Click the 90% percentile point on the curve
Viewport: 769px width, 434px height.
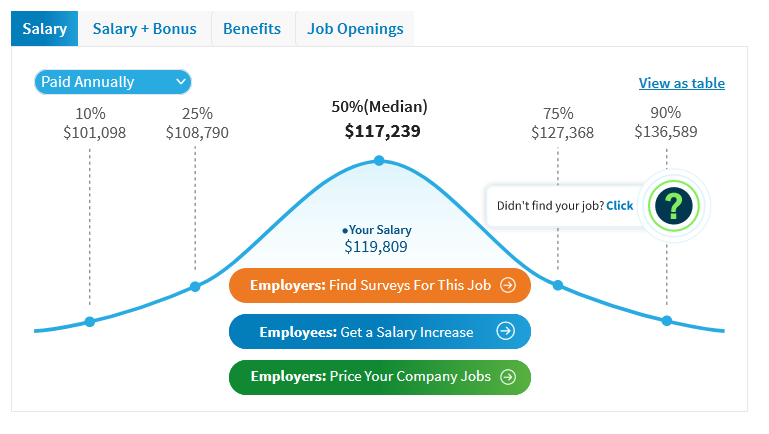(667, 320)
